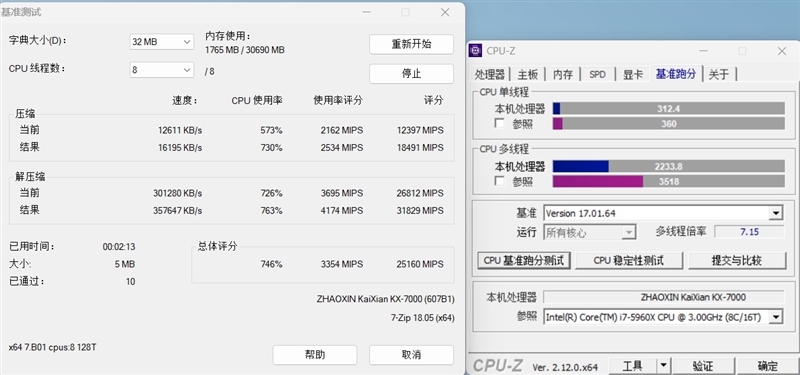
Task: Click the 验证 button in CPU-Z
Action: pos(703,365)
